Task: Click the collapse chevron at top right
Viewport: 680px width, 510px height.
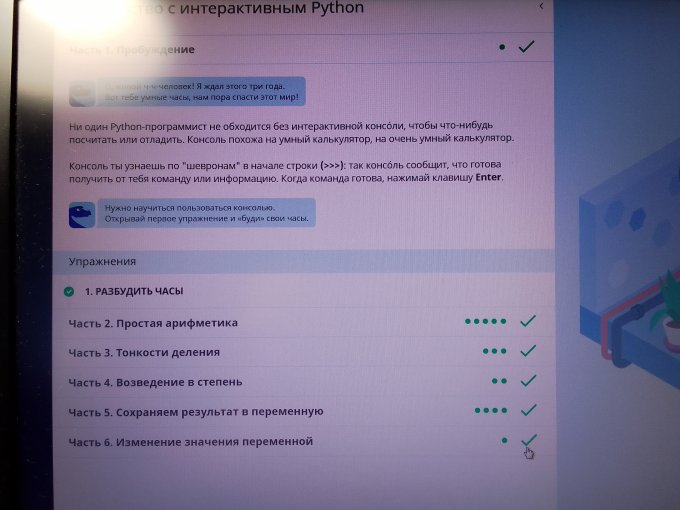Action: tap(541, 7)
